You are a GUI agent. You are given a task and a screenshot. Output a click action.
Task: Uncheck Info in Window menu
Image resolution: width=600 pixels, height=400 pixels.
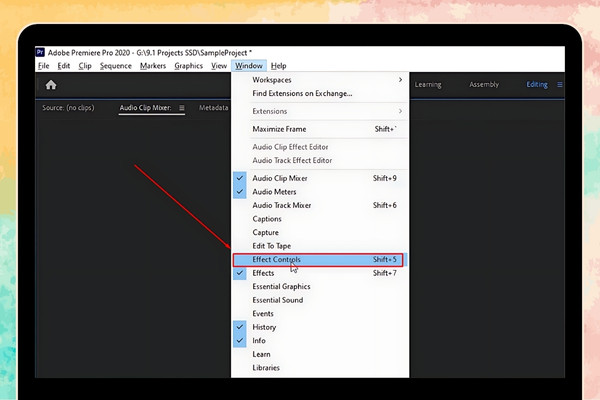tap(320, 341)
